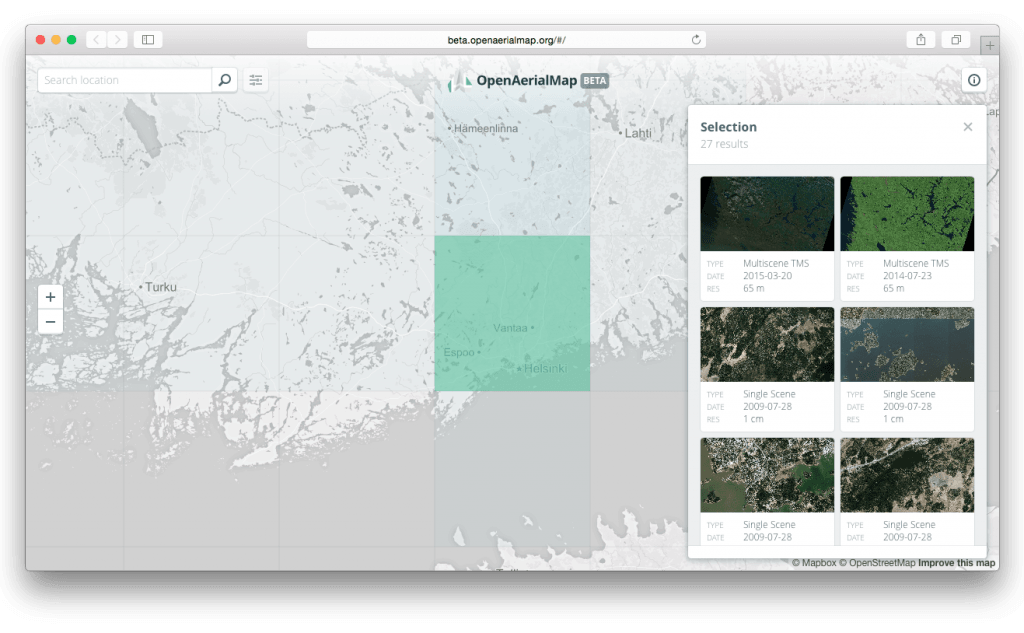Click the browser share icon
1024x633 pixels.
coord(920,39)
